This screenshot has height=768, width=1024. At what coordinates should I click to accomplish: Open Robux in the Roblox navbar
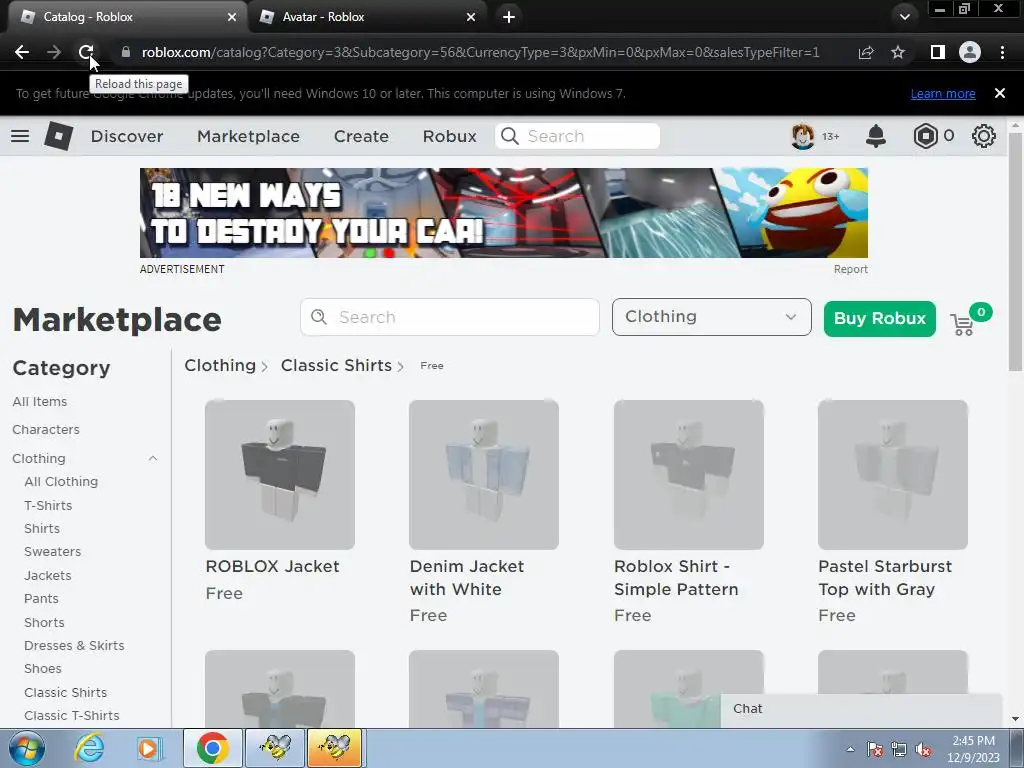[x=449, y=136]
